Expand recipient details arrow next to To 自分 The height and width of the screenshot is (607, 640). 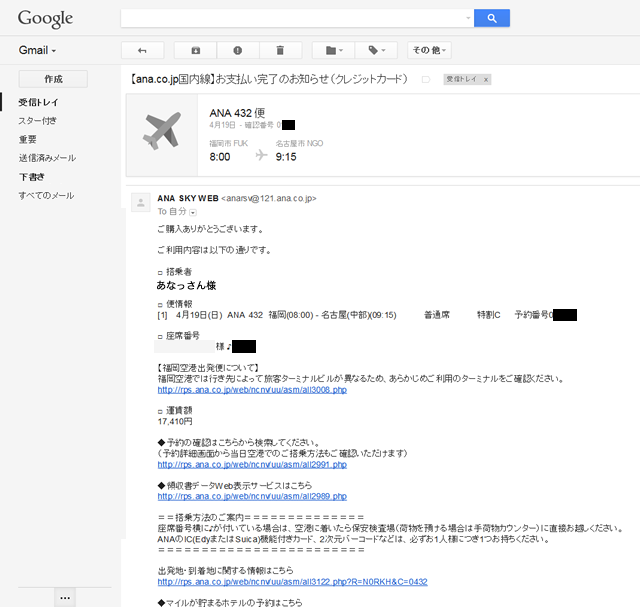tap(193, 212)
